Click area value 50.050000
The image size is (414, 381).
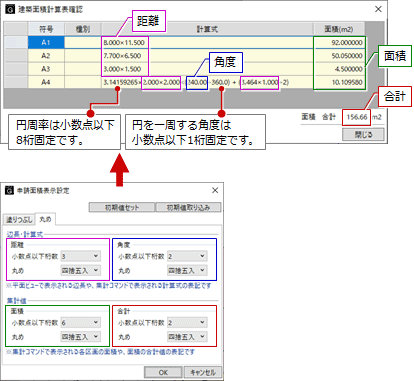coord(339,56)
